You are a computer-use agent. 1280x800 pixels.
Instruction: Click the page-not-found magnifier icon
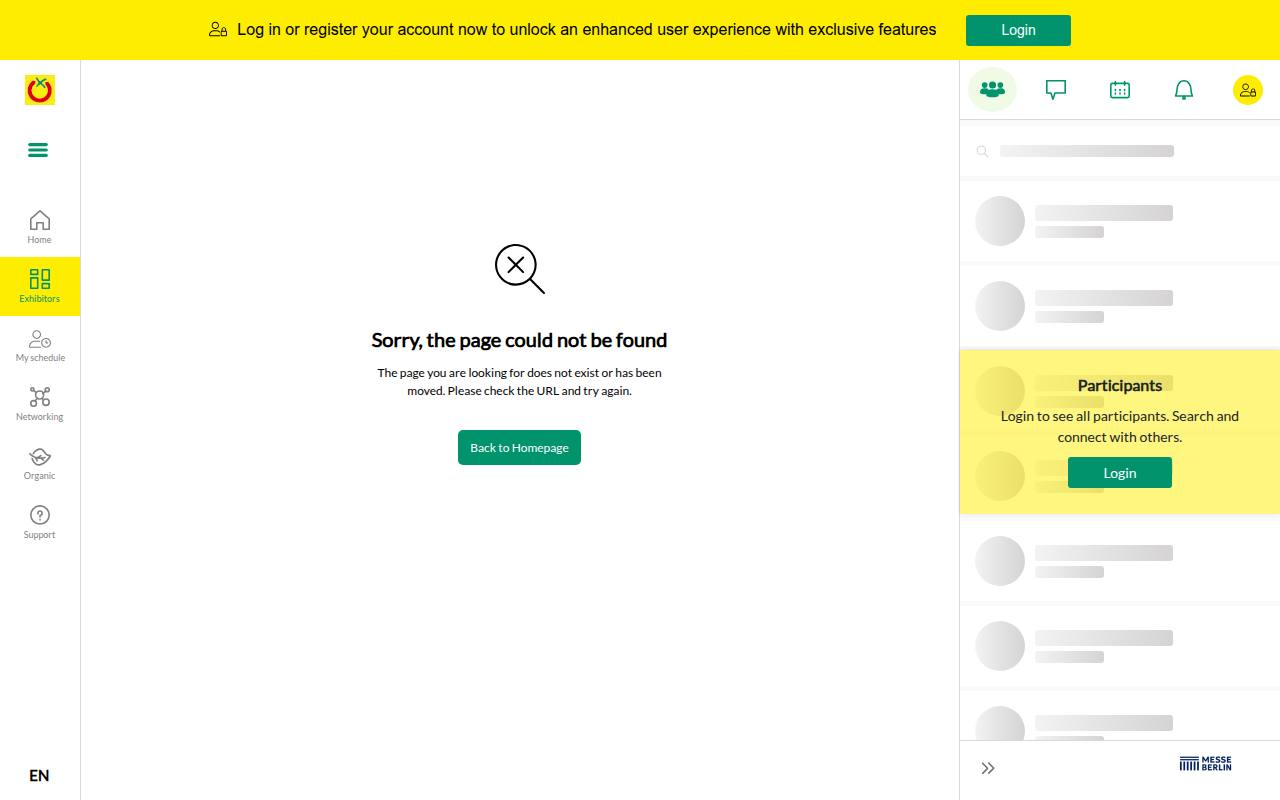point(519,268)
